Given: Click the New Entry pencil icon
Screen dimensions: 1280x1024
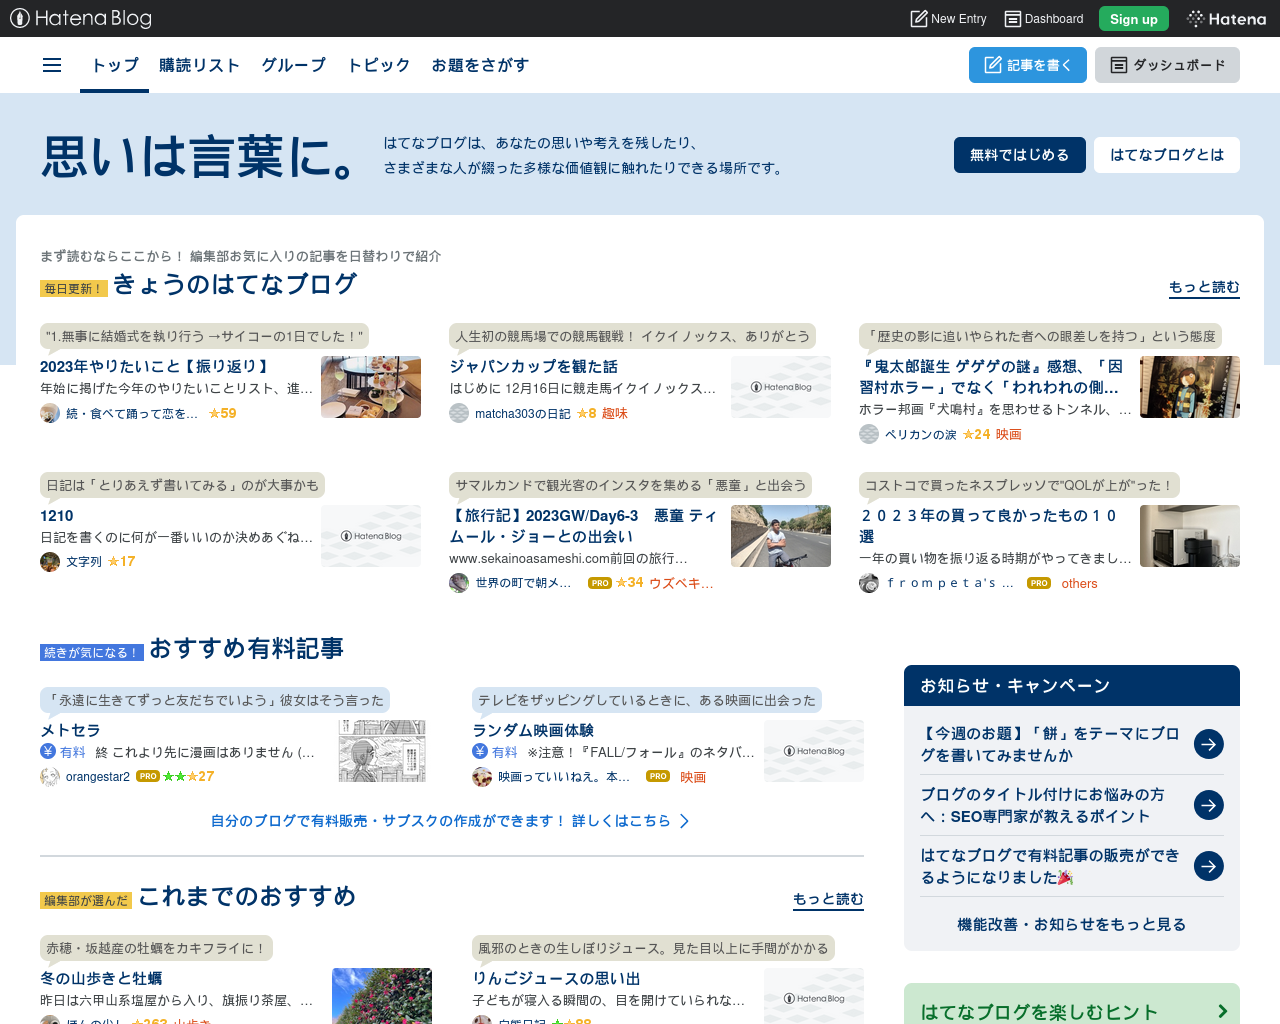Looking at the screenshot, I should tap(919, 18).
